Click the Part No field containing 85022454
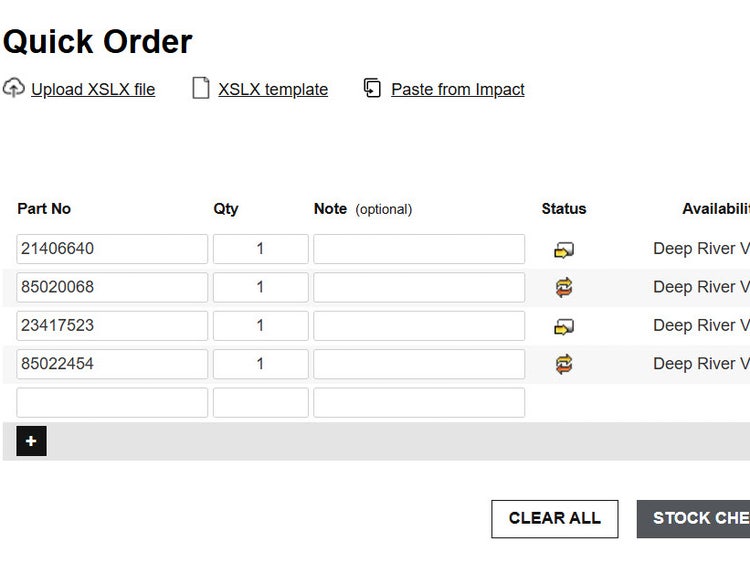This screenshot has height=563, width=750. (x=112, y=364)
